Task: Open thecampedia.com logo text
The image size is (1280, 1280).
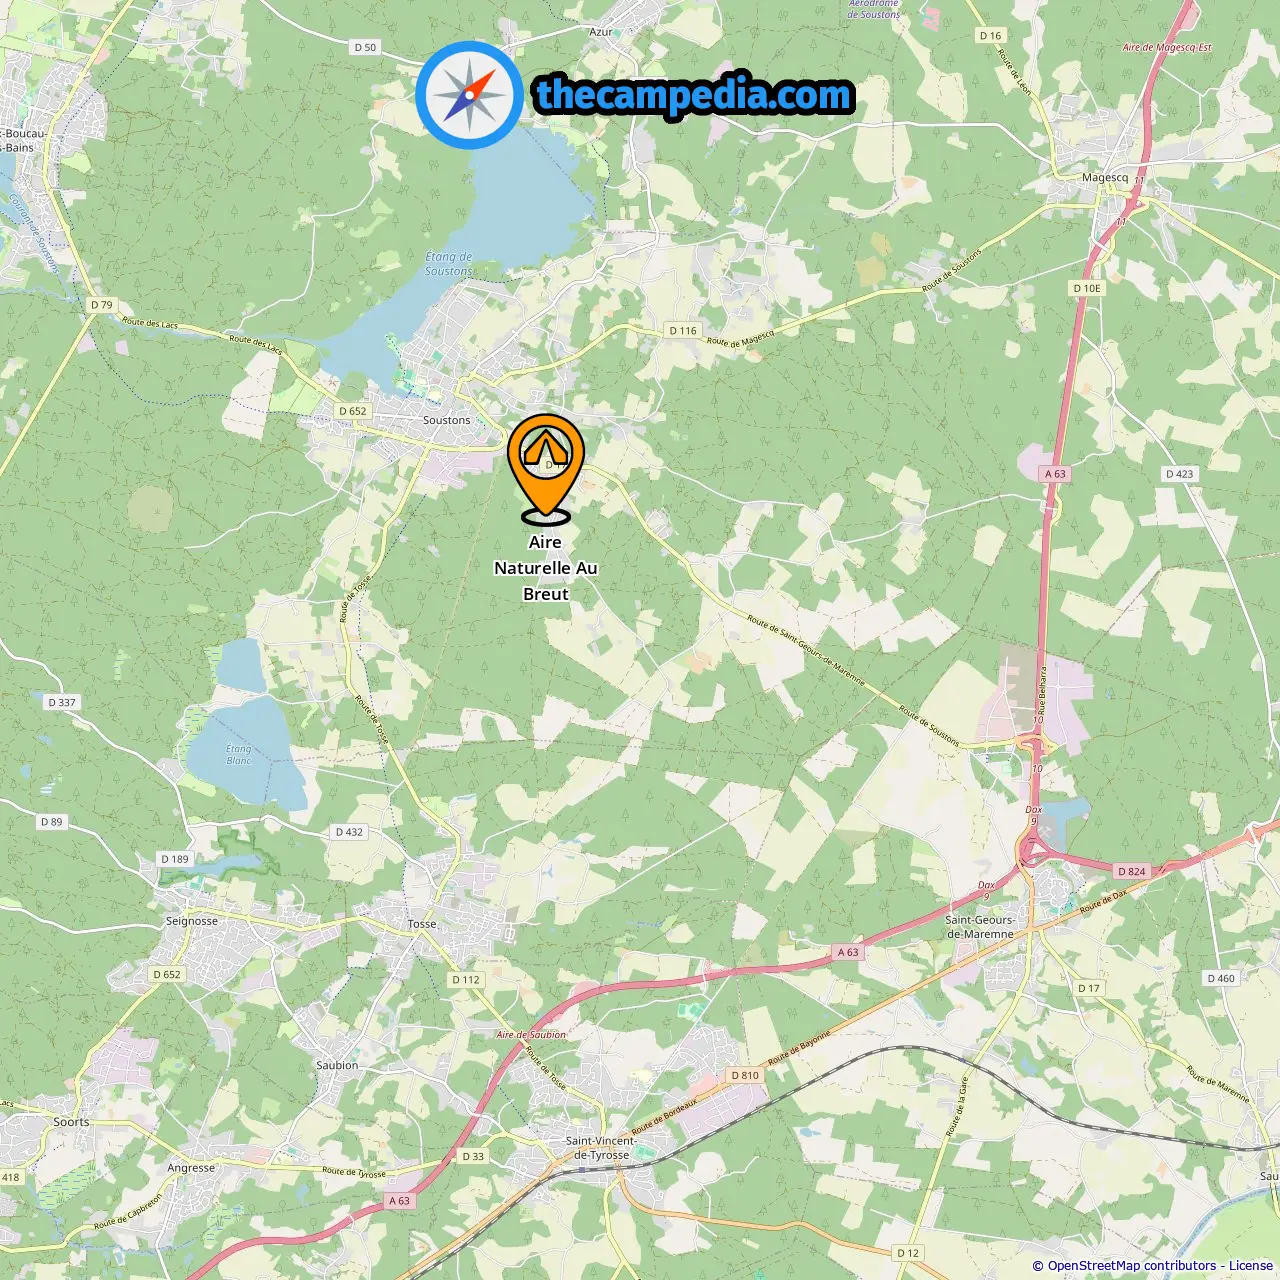Action: click(694, 95)
